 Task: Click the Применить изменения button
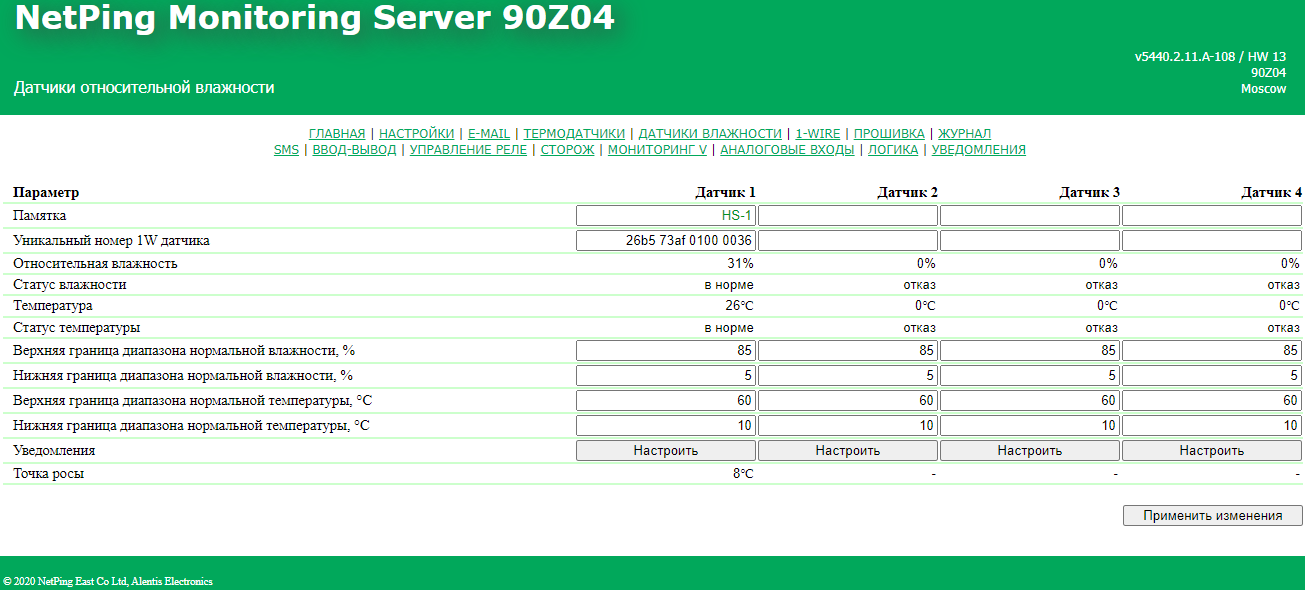pyautogui.click(x=1212, y=516)
